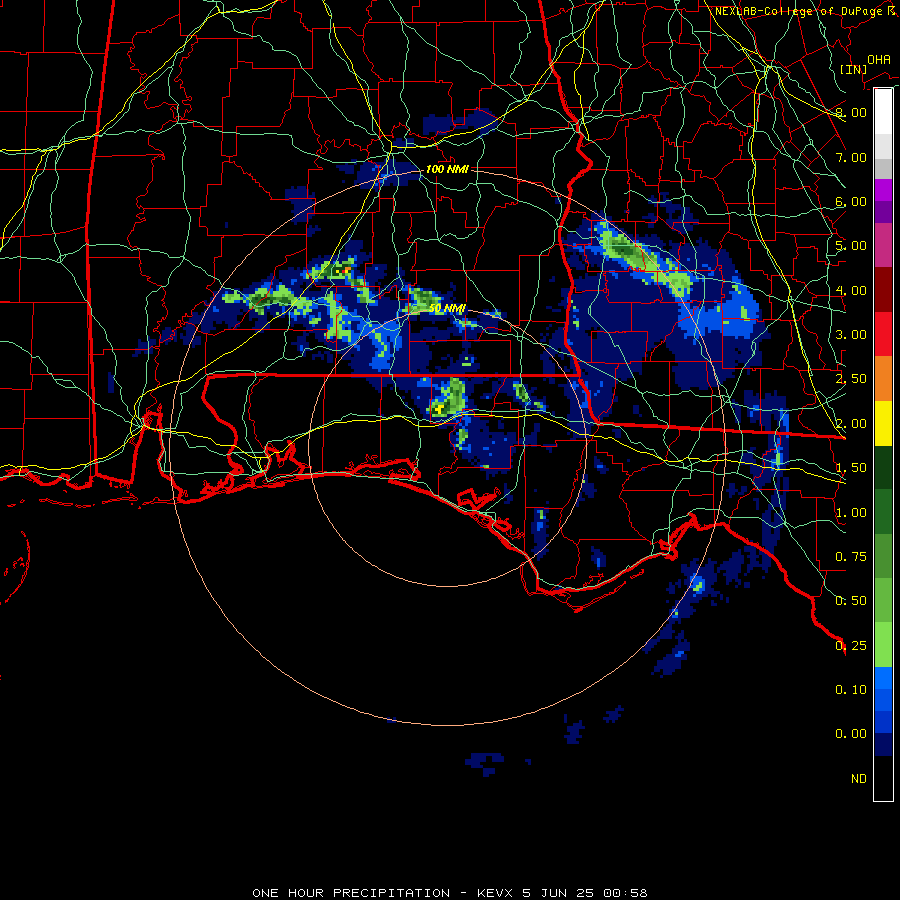Image resolution: width=900 pixels, height=900 pixels.
Task: Click the 1.00 legend value
Action: click(x=851, y=513)
